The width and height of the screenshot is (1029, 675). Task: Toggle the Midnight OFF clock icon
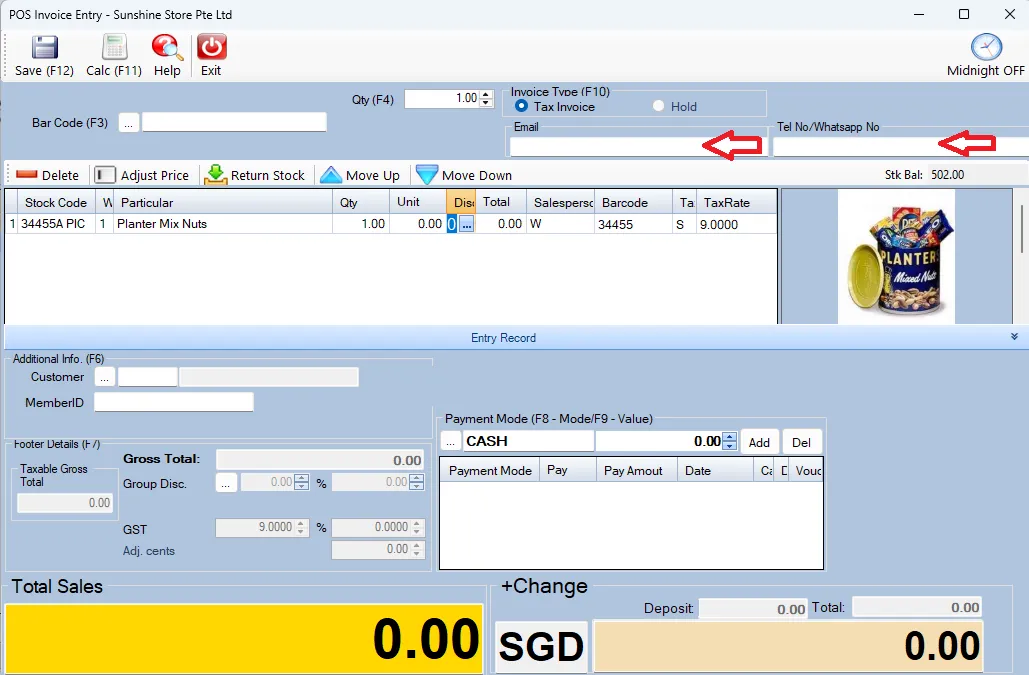[986, 48]
